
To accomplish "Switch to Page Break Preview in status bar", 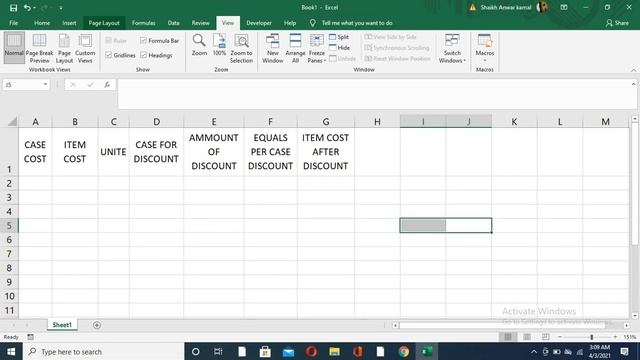I will click(x=546, y=337).
